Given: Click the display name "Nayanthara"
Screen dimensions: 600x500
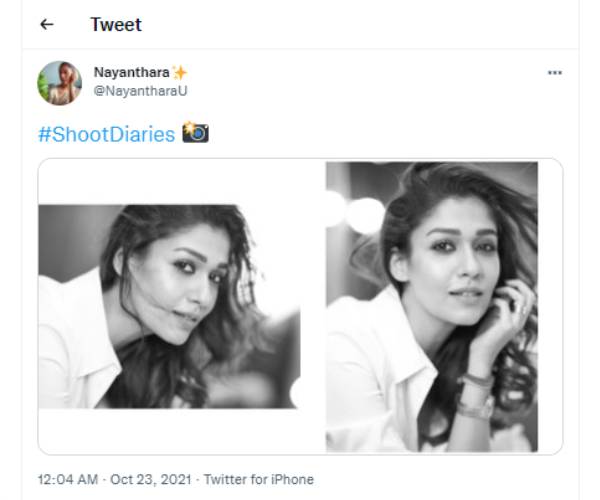Looking at the screenshot, I should pyautogui.click(x=130, y=73).
